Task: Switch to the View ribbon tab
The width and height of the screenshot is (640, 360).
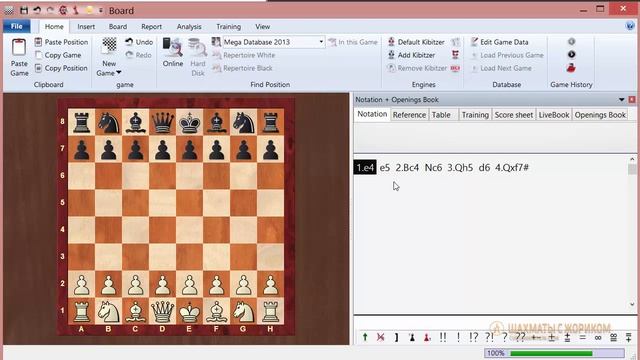Action: [262, 27]
